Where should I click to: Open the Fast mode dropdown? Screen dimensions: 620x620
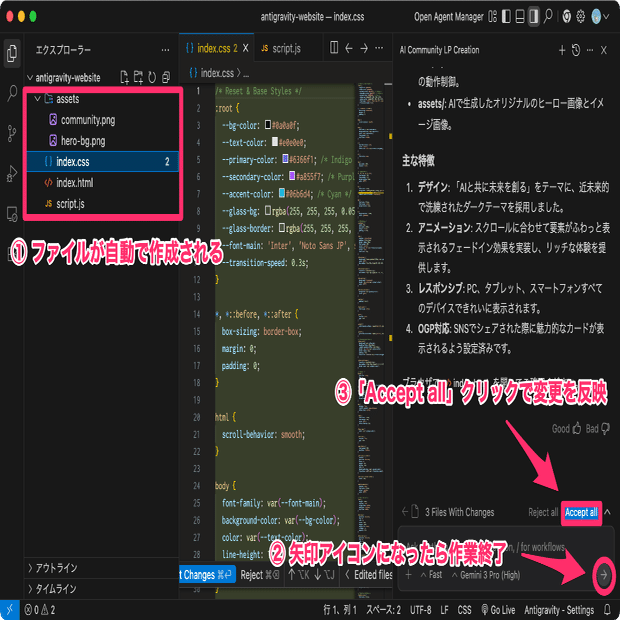[431, 575]
